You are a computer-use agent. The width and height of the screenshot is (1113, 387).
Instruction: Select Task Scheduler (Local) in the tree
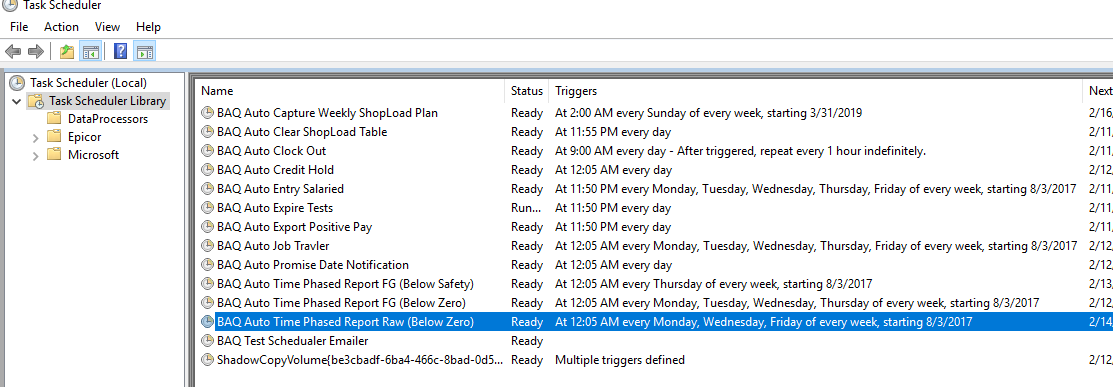pyautogui.click(x=88, y=82)
